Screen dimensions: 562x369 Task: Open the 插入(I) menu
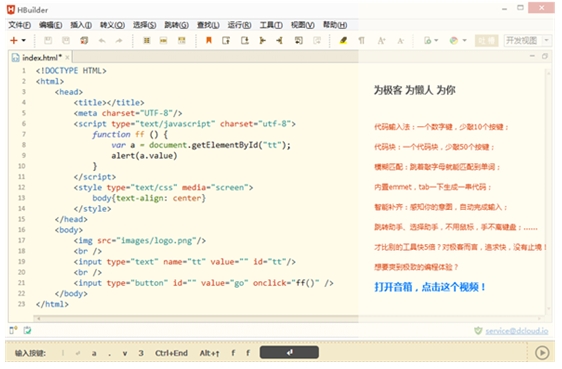[x=81, y=25]
